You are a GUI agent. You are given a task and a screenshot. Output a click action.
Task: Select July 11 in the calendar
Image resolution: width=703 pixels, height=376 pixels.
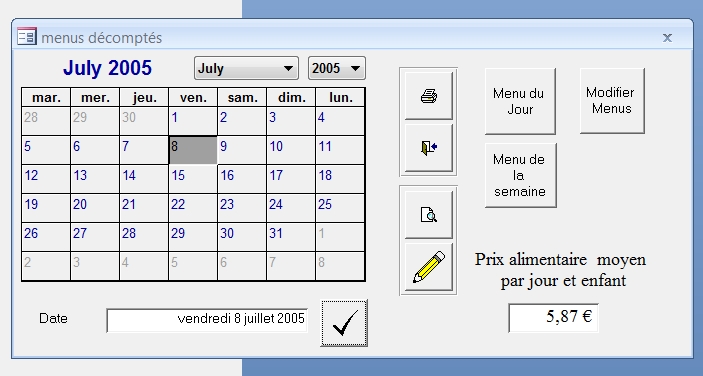point(340,150)
